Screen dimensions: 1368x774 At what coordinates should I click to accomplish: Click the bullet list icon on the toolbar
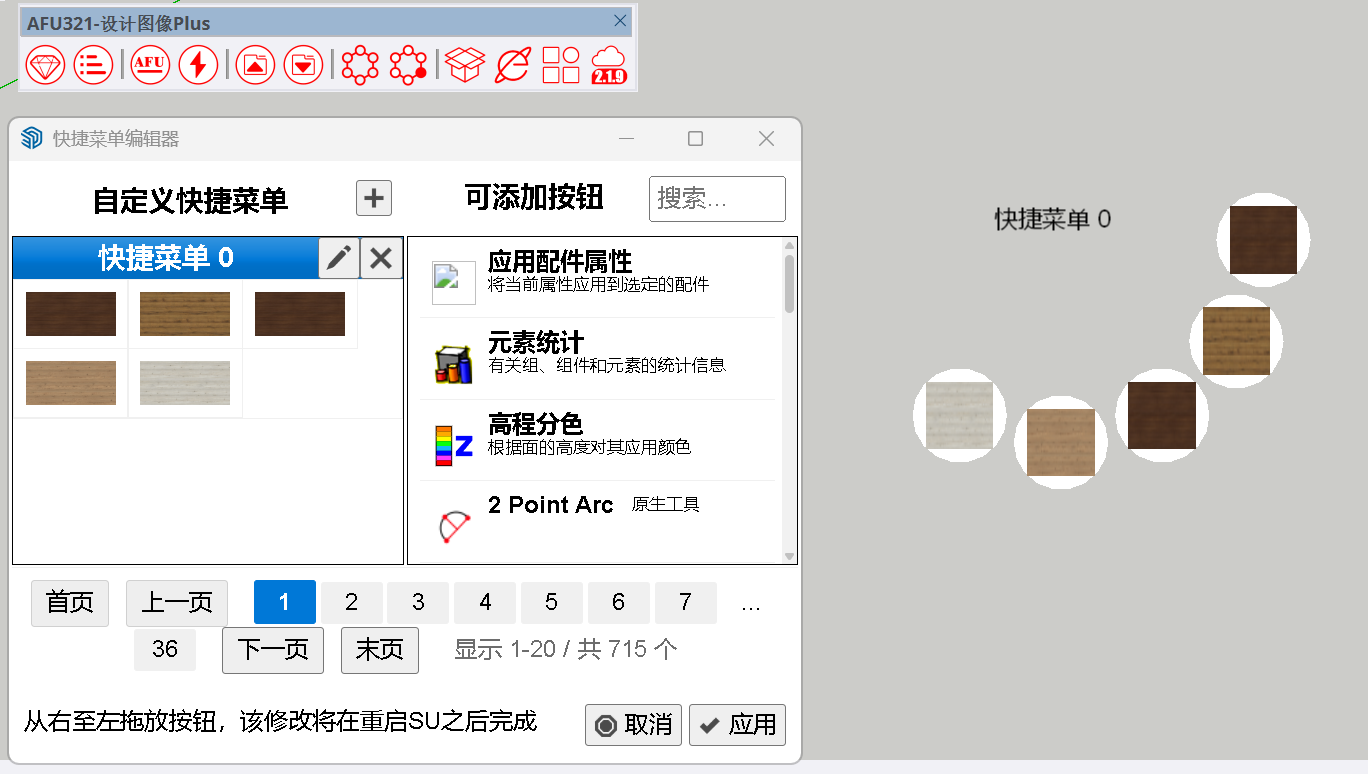(x=94, y=64)
